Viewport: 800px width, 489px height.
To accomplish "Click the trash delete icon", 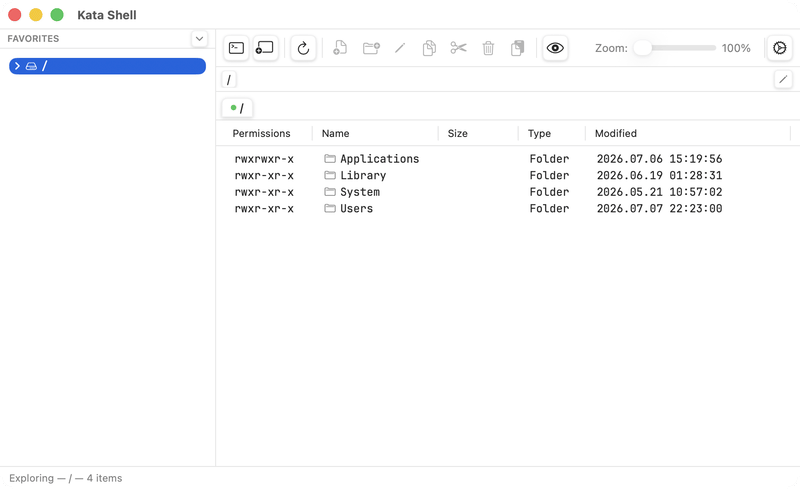I will coord(488,48).
